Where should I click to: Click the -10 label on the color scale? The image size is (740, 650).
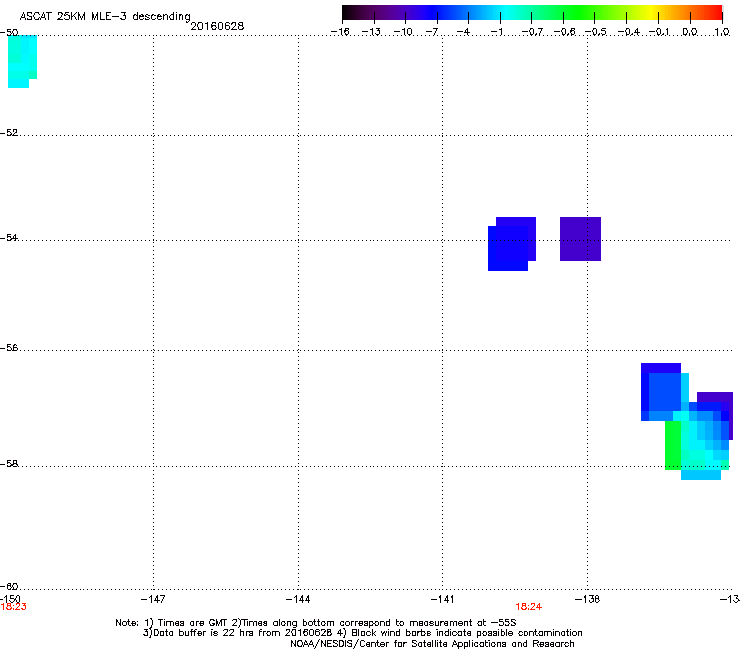coord(404,32)
